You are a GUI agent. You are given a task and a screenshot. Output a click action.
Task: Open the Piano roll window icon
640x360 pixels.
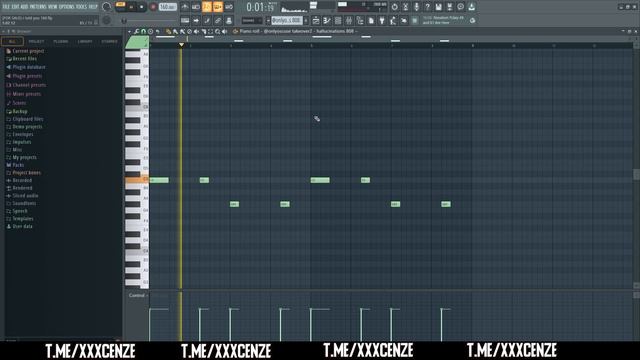327,20
